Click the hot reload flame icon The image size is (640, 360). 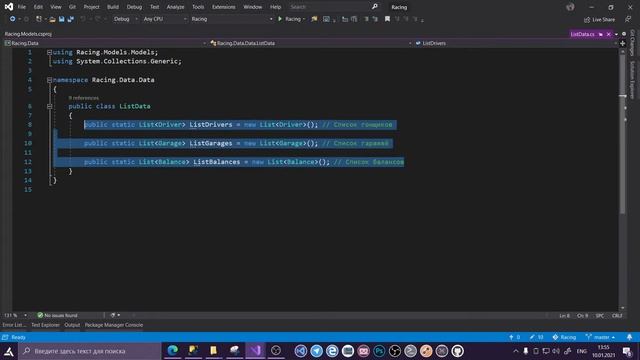click(x=314, y=19)
